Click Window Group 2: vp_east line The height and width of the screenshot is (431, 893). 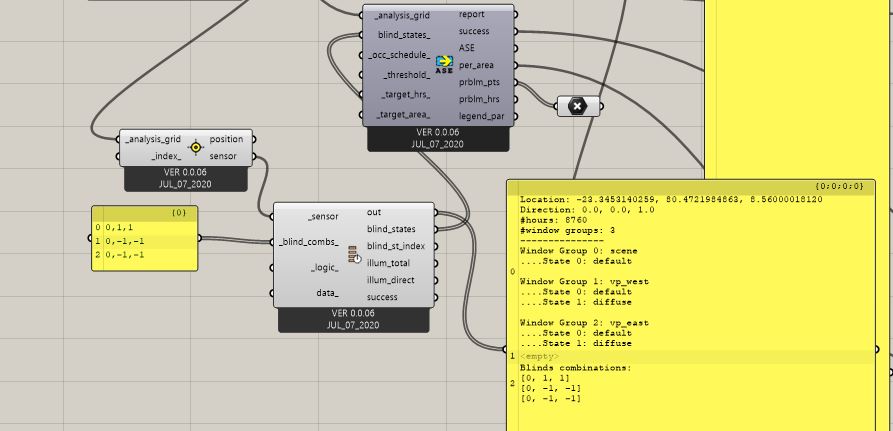pyautogui.click(x=584, y=323)
